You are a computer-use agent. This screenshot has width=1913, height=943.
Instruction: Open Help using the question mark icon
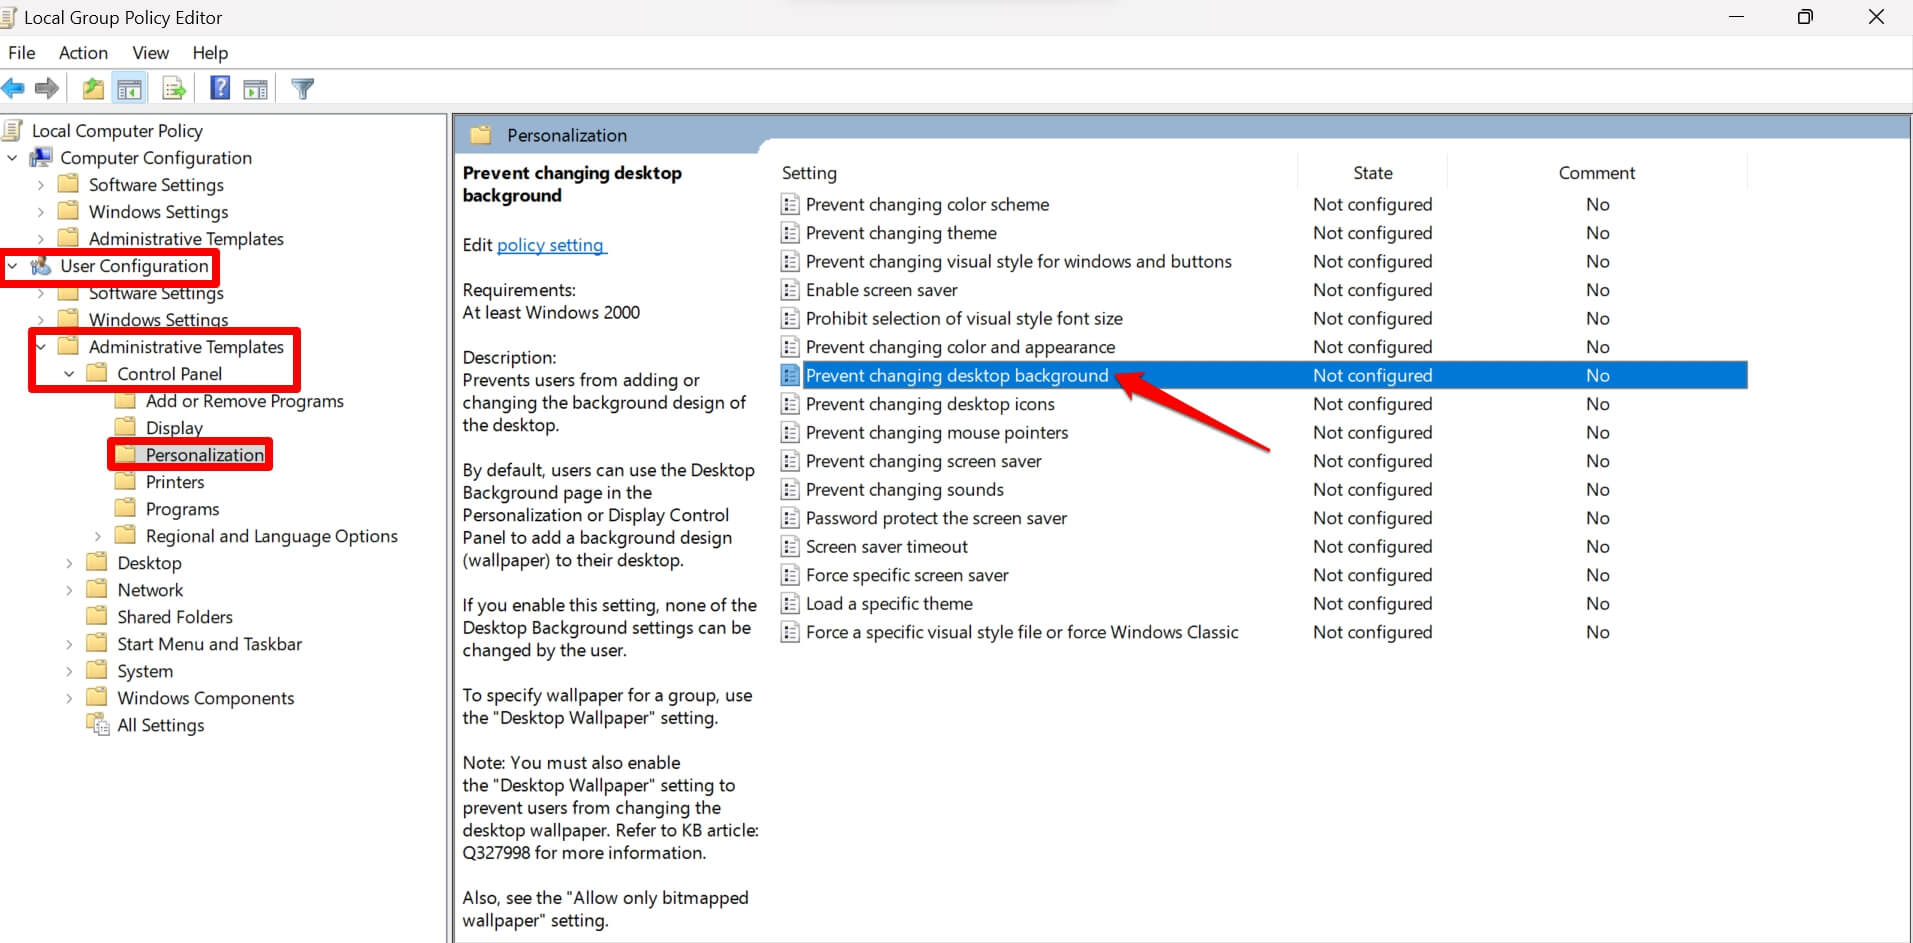(x=220, y=89)
